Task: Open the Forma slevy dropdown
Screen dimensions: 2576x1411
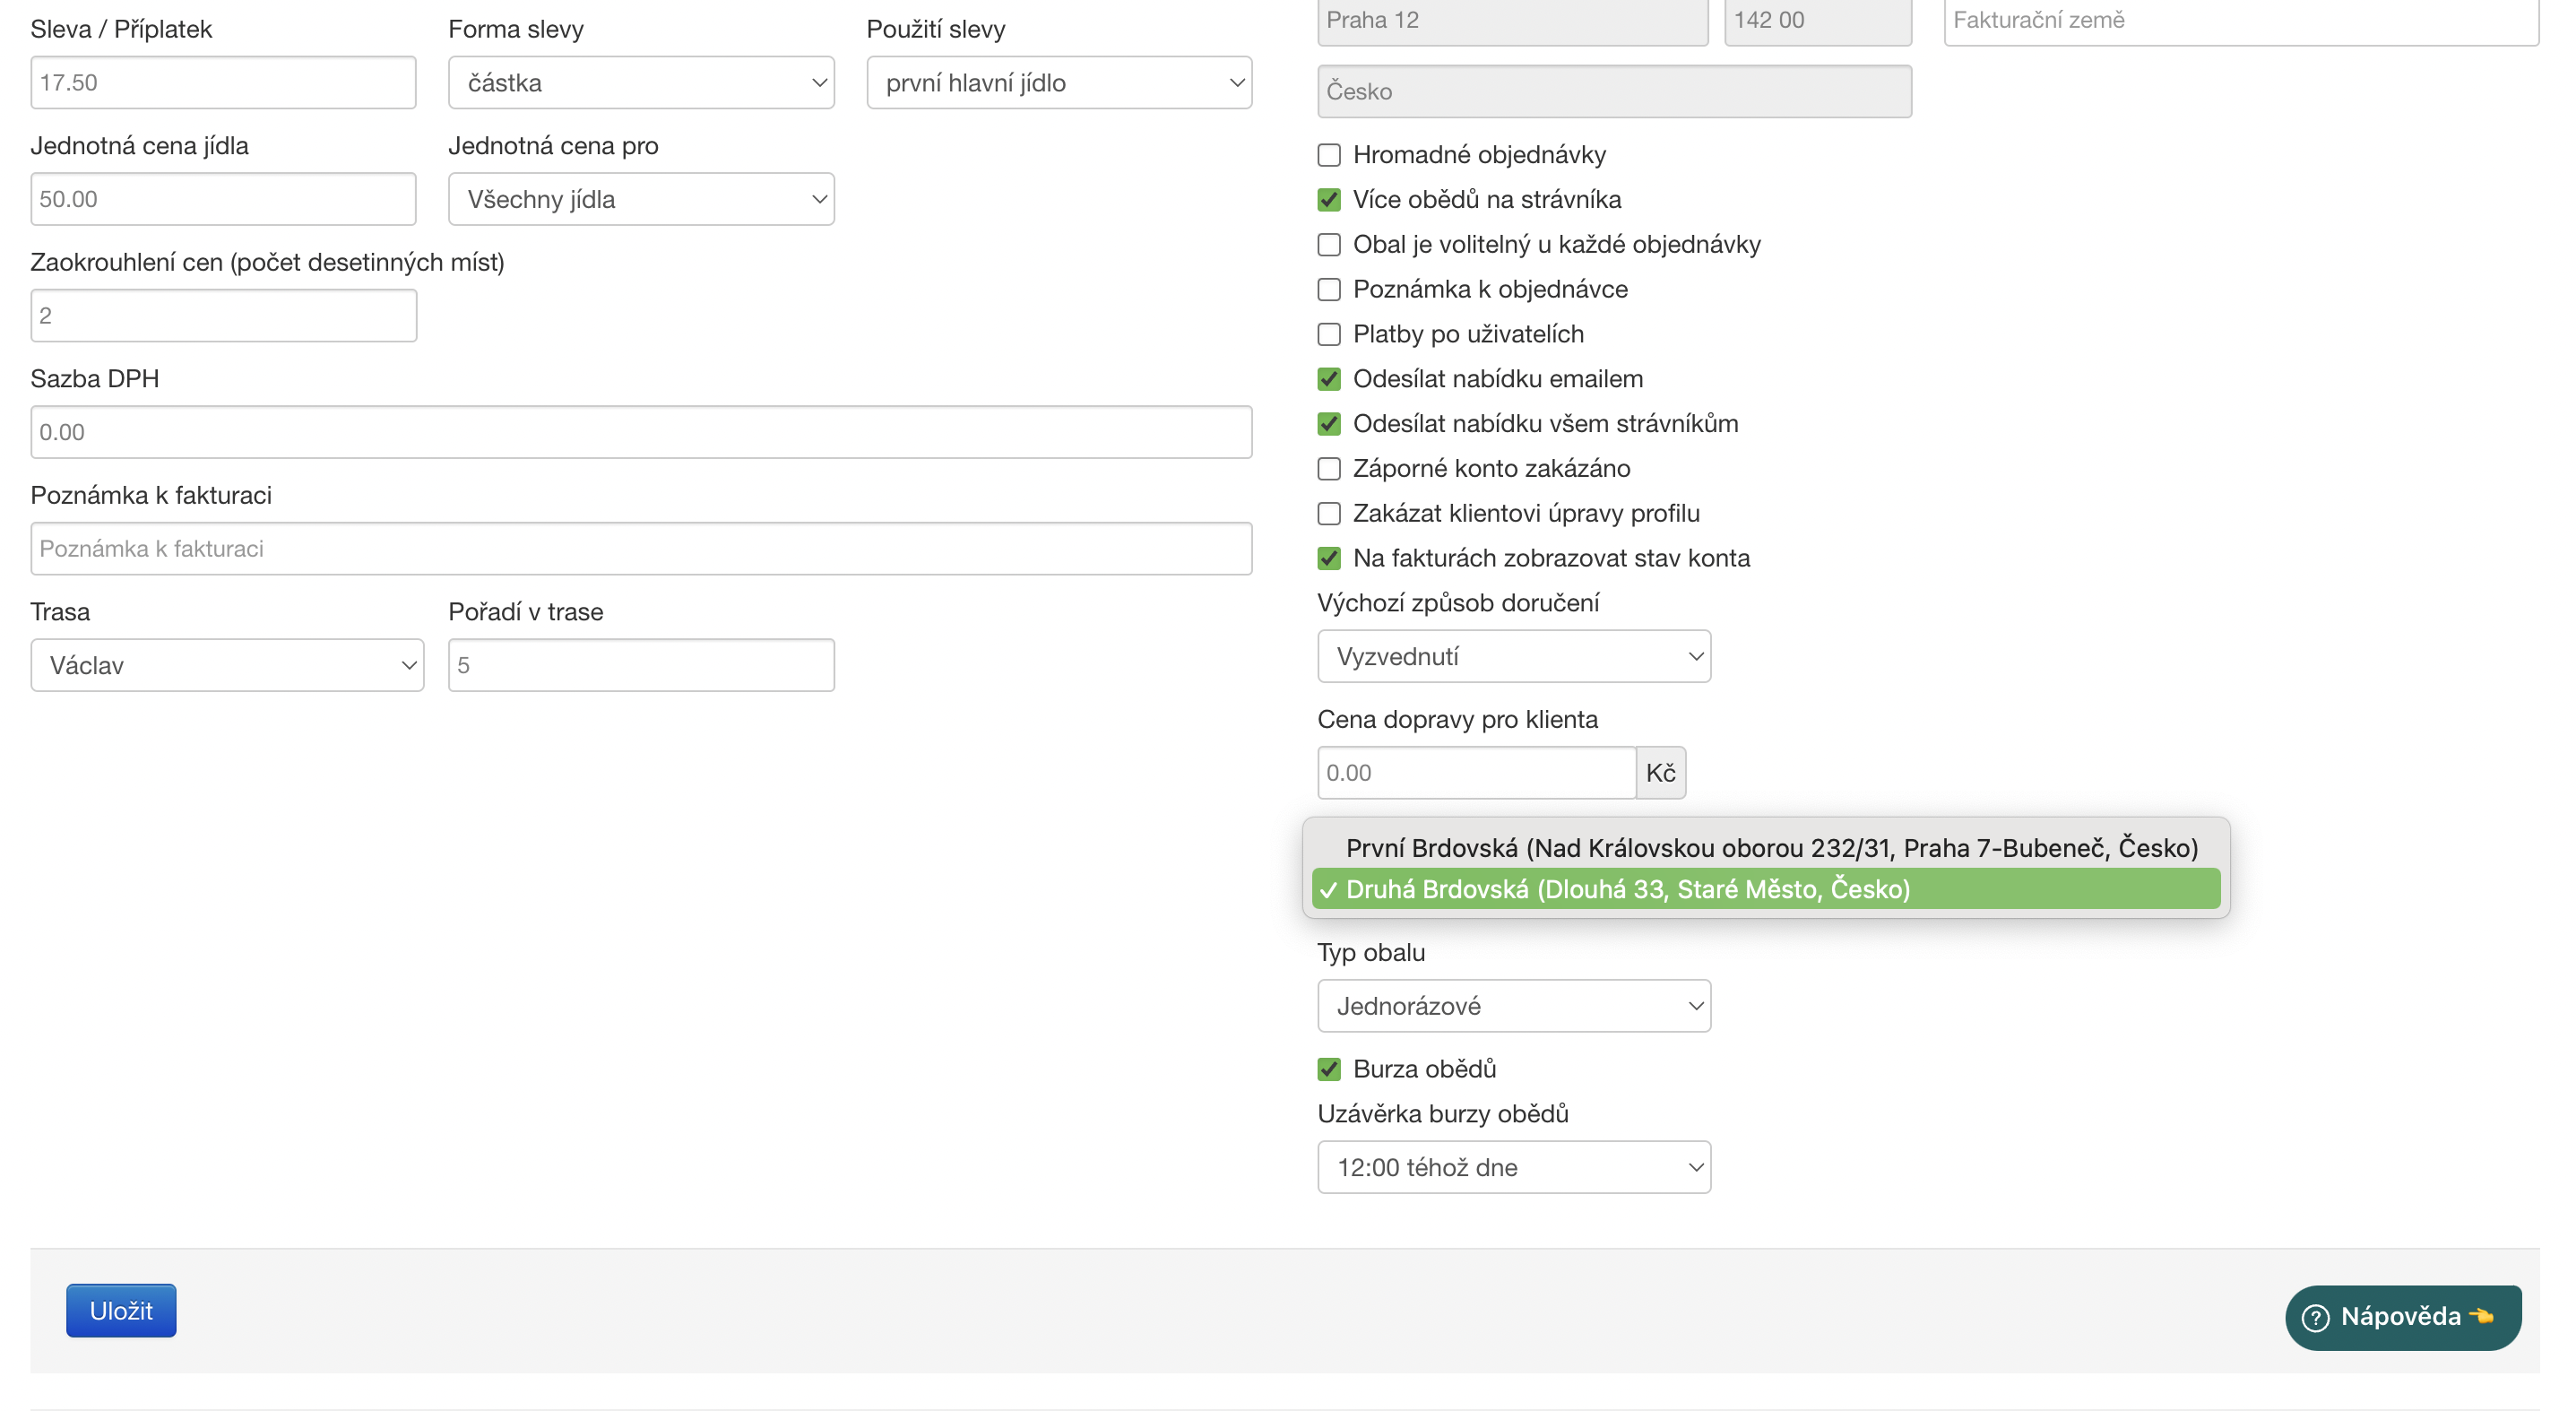Action: click(641, 83)
